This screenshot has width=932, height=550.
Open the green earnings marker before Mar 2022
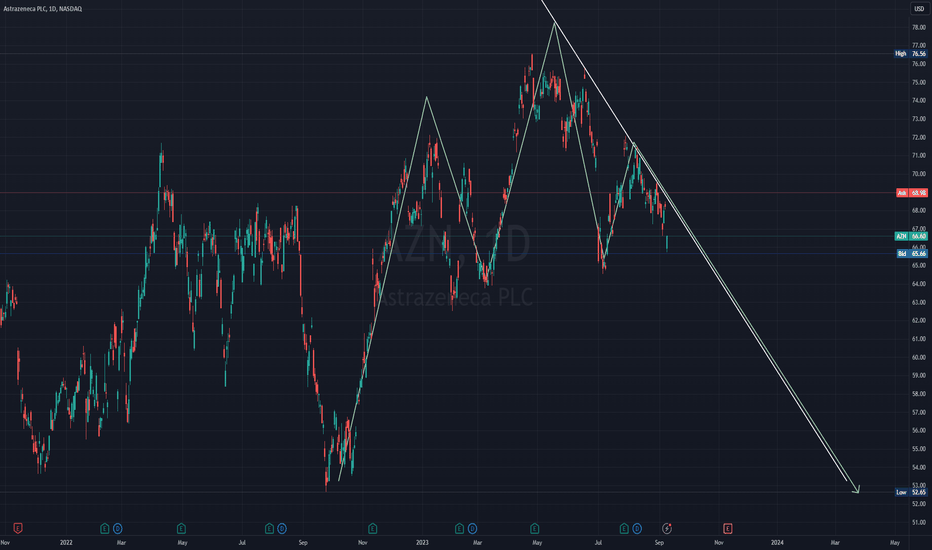tap(105, 528)
